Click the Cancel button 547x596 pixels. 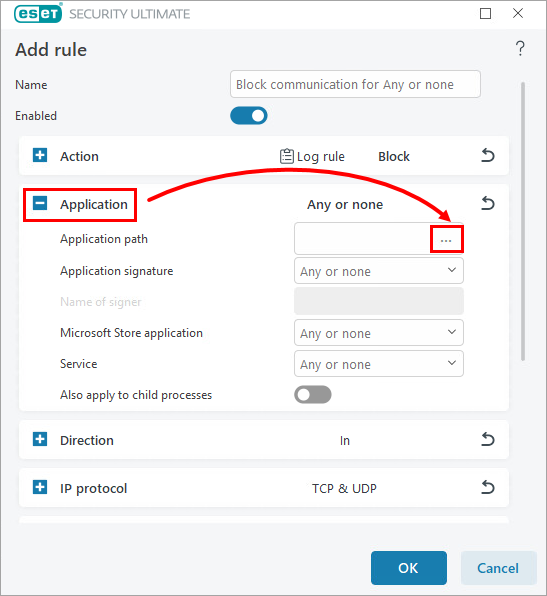click(x=498, y=568)
